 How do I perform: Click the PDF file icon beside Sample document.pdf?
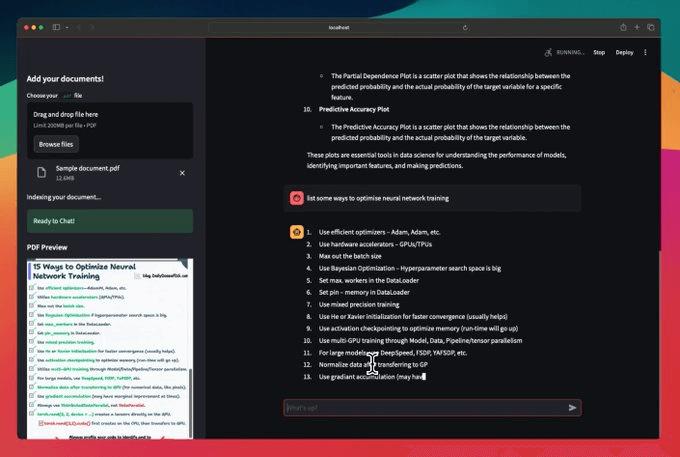tap(41, 173)
